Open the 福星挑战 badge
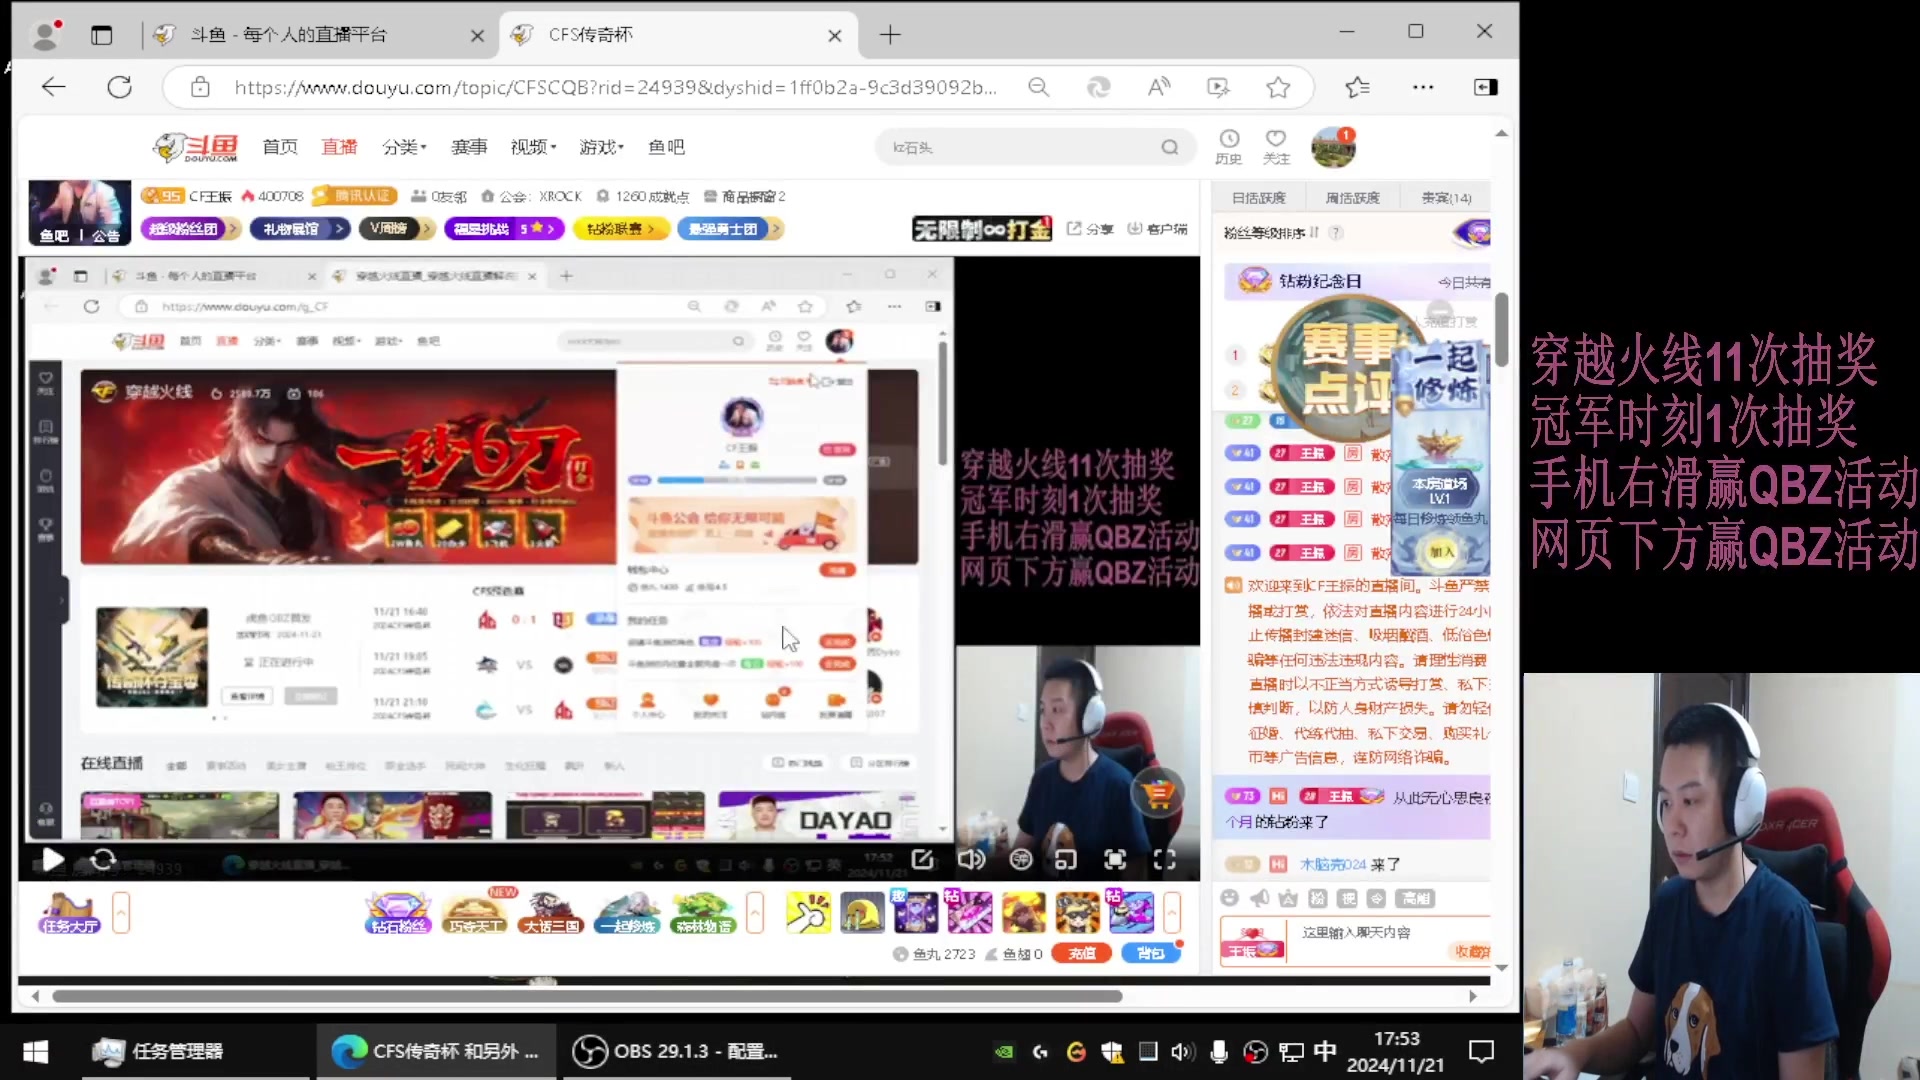Viewport: 1920px width, 1080px height. tap(504, 229)
